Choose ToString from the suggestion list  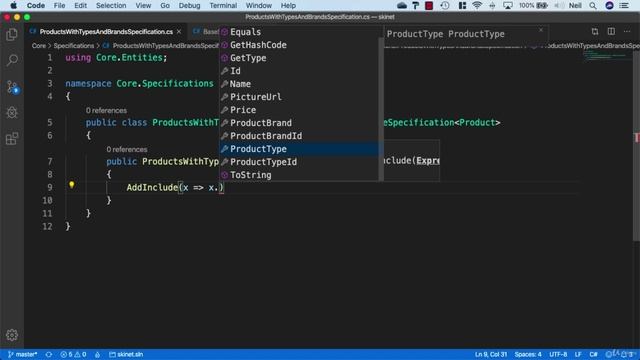tap(299, 175)
